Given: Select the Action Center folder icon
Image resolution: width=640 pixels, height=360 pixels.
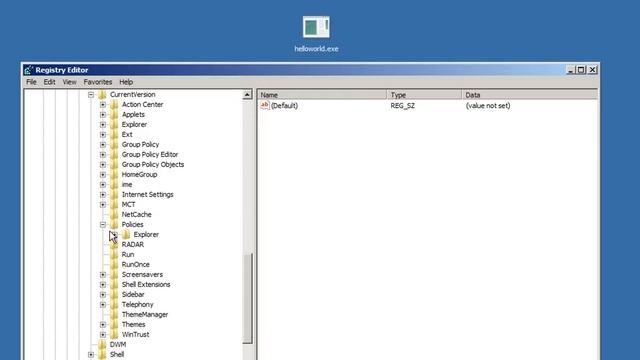Looking at the screenshot, I should click(114, 104).
